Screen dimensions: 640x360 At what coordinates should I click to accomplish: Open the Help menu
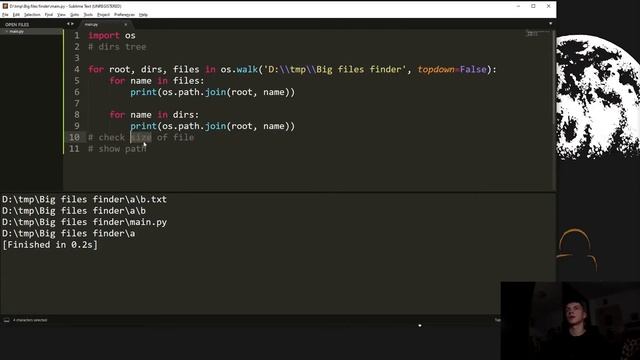tap(143, 15)
